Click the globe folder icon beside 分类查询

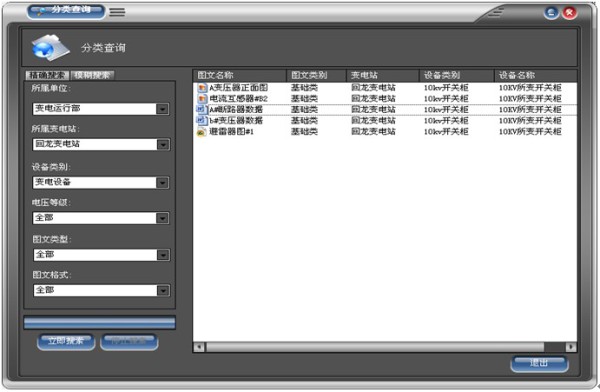click(x=50, y=47)
